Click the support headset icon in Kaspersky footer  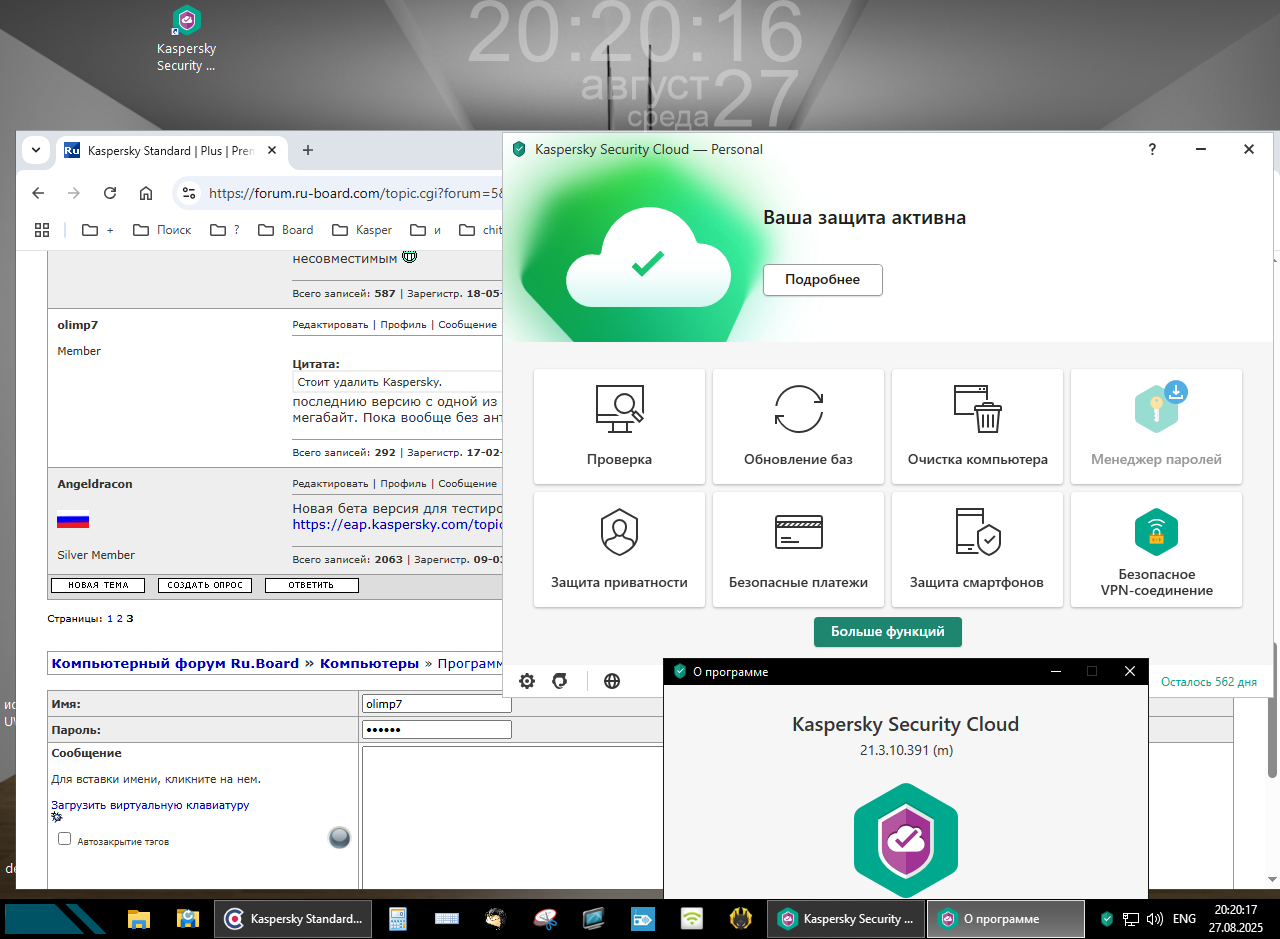[x=560, y=681]
